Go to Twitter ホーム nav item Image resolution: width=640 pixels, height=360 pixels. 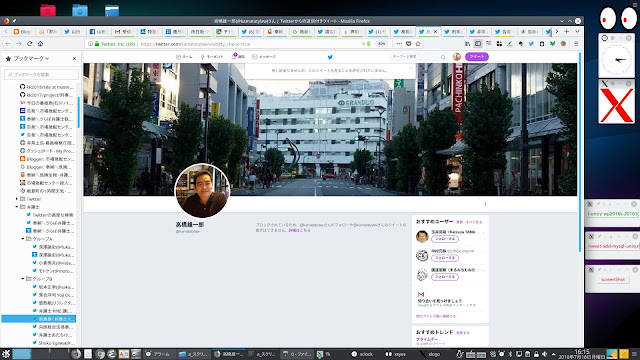point(184,57)
